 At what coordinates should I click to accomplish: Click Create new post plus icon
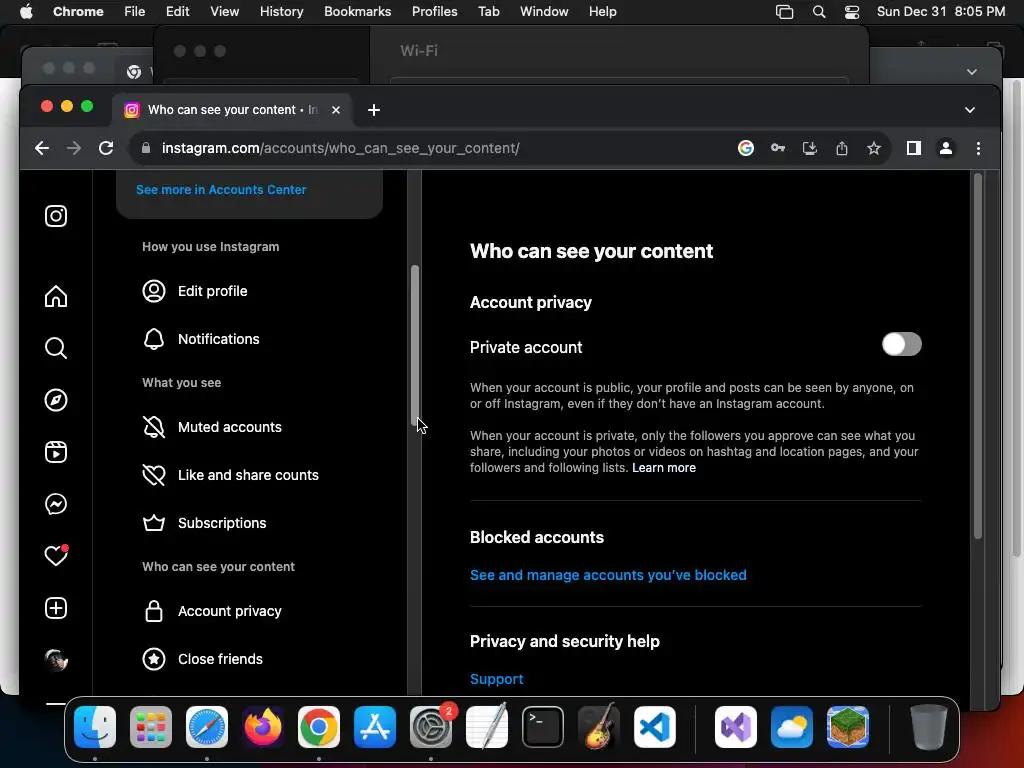click(56, 608)
